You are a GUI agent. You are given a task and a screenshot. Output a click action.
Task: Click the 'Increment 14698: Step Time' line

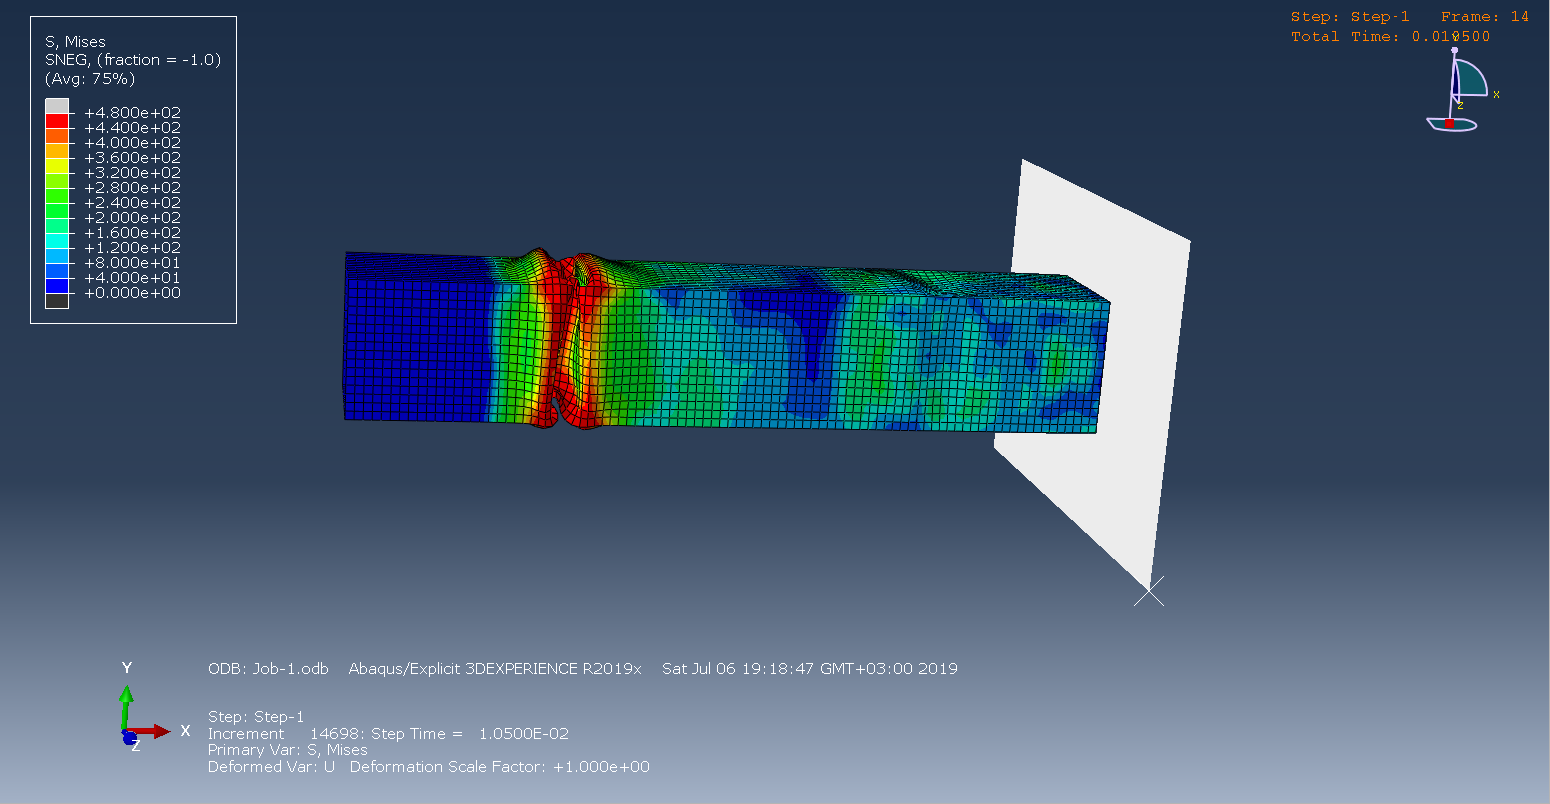coord(388,734)
